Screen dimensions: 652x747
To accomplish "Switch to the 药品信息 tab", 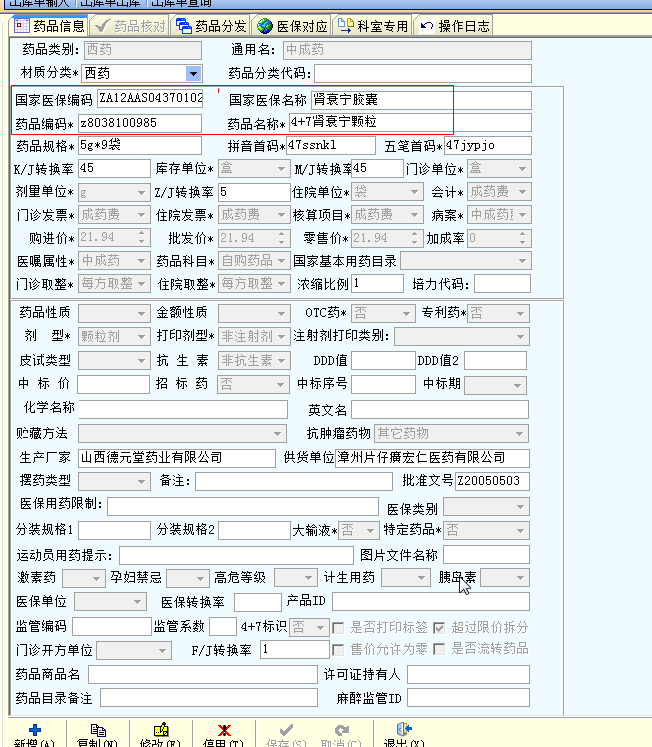I will pyautogui.click(x=49, y=26).
